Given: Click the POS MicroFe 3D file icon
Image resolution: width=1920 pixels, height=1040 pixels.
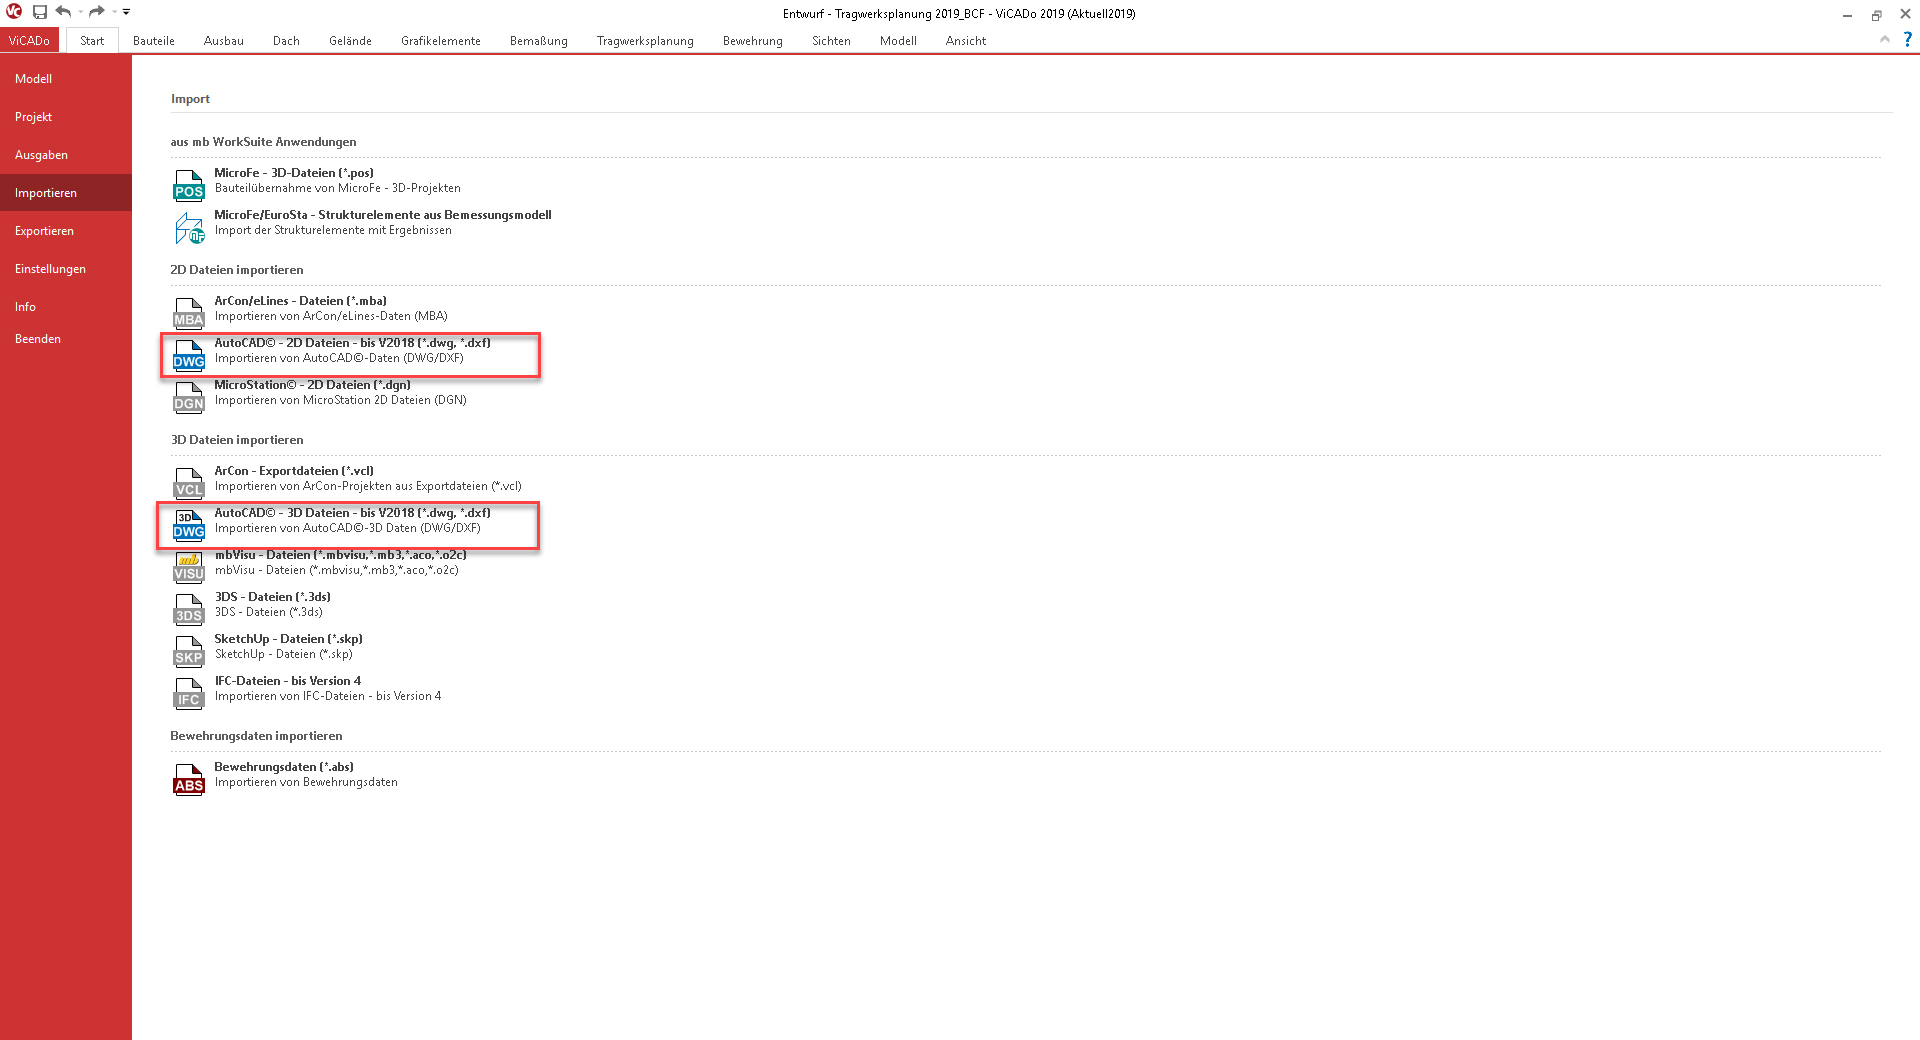Looking at the screenshot, I should 189,186.
